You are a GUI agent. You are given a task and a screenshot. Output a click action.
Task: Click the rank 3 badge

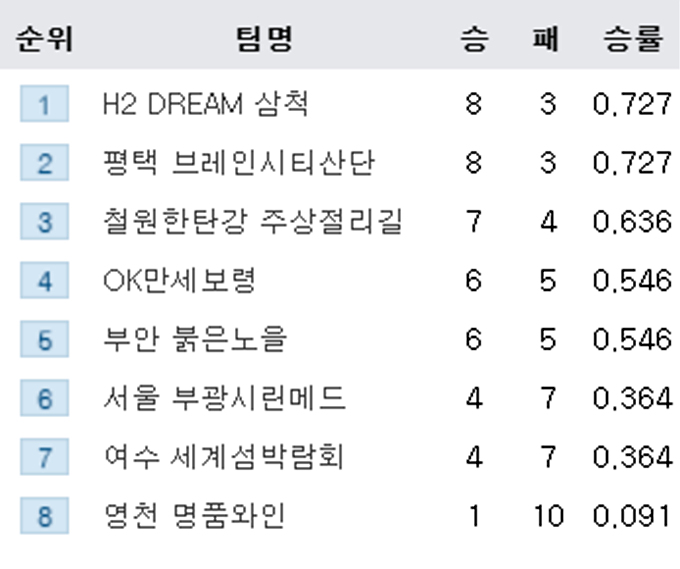click(x=44, y=221)
